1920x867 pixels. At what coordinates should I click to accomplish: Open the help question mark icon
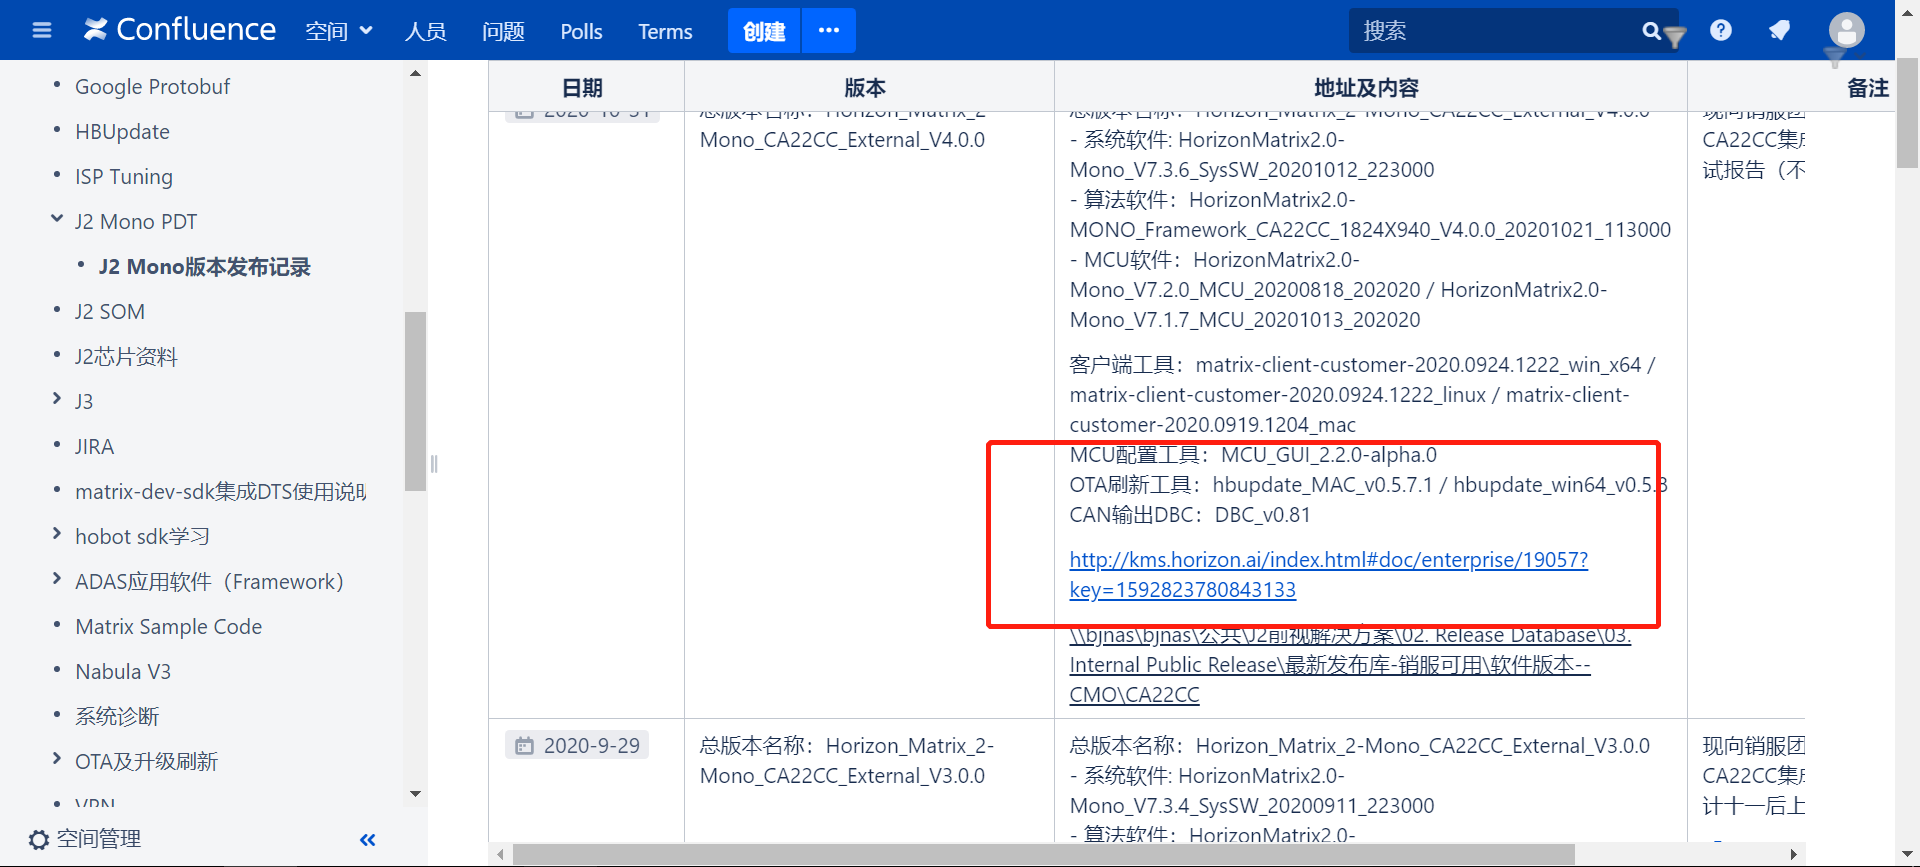point(1721,30)
